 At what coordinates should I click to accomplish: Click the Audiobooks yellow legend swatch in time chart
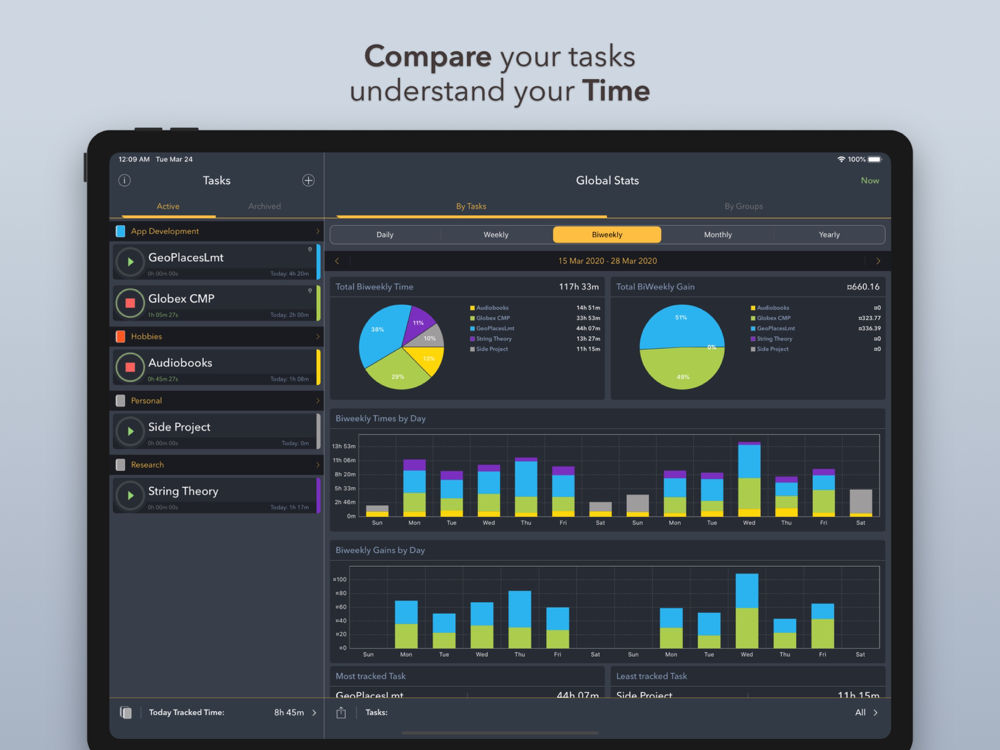pos(473,308)
